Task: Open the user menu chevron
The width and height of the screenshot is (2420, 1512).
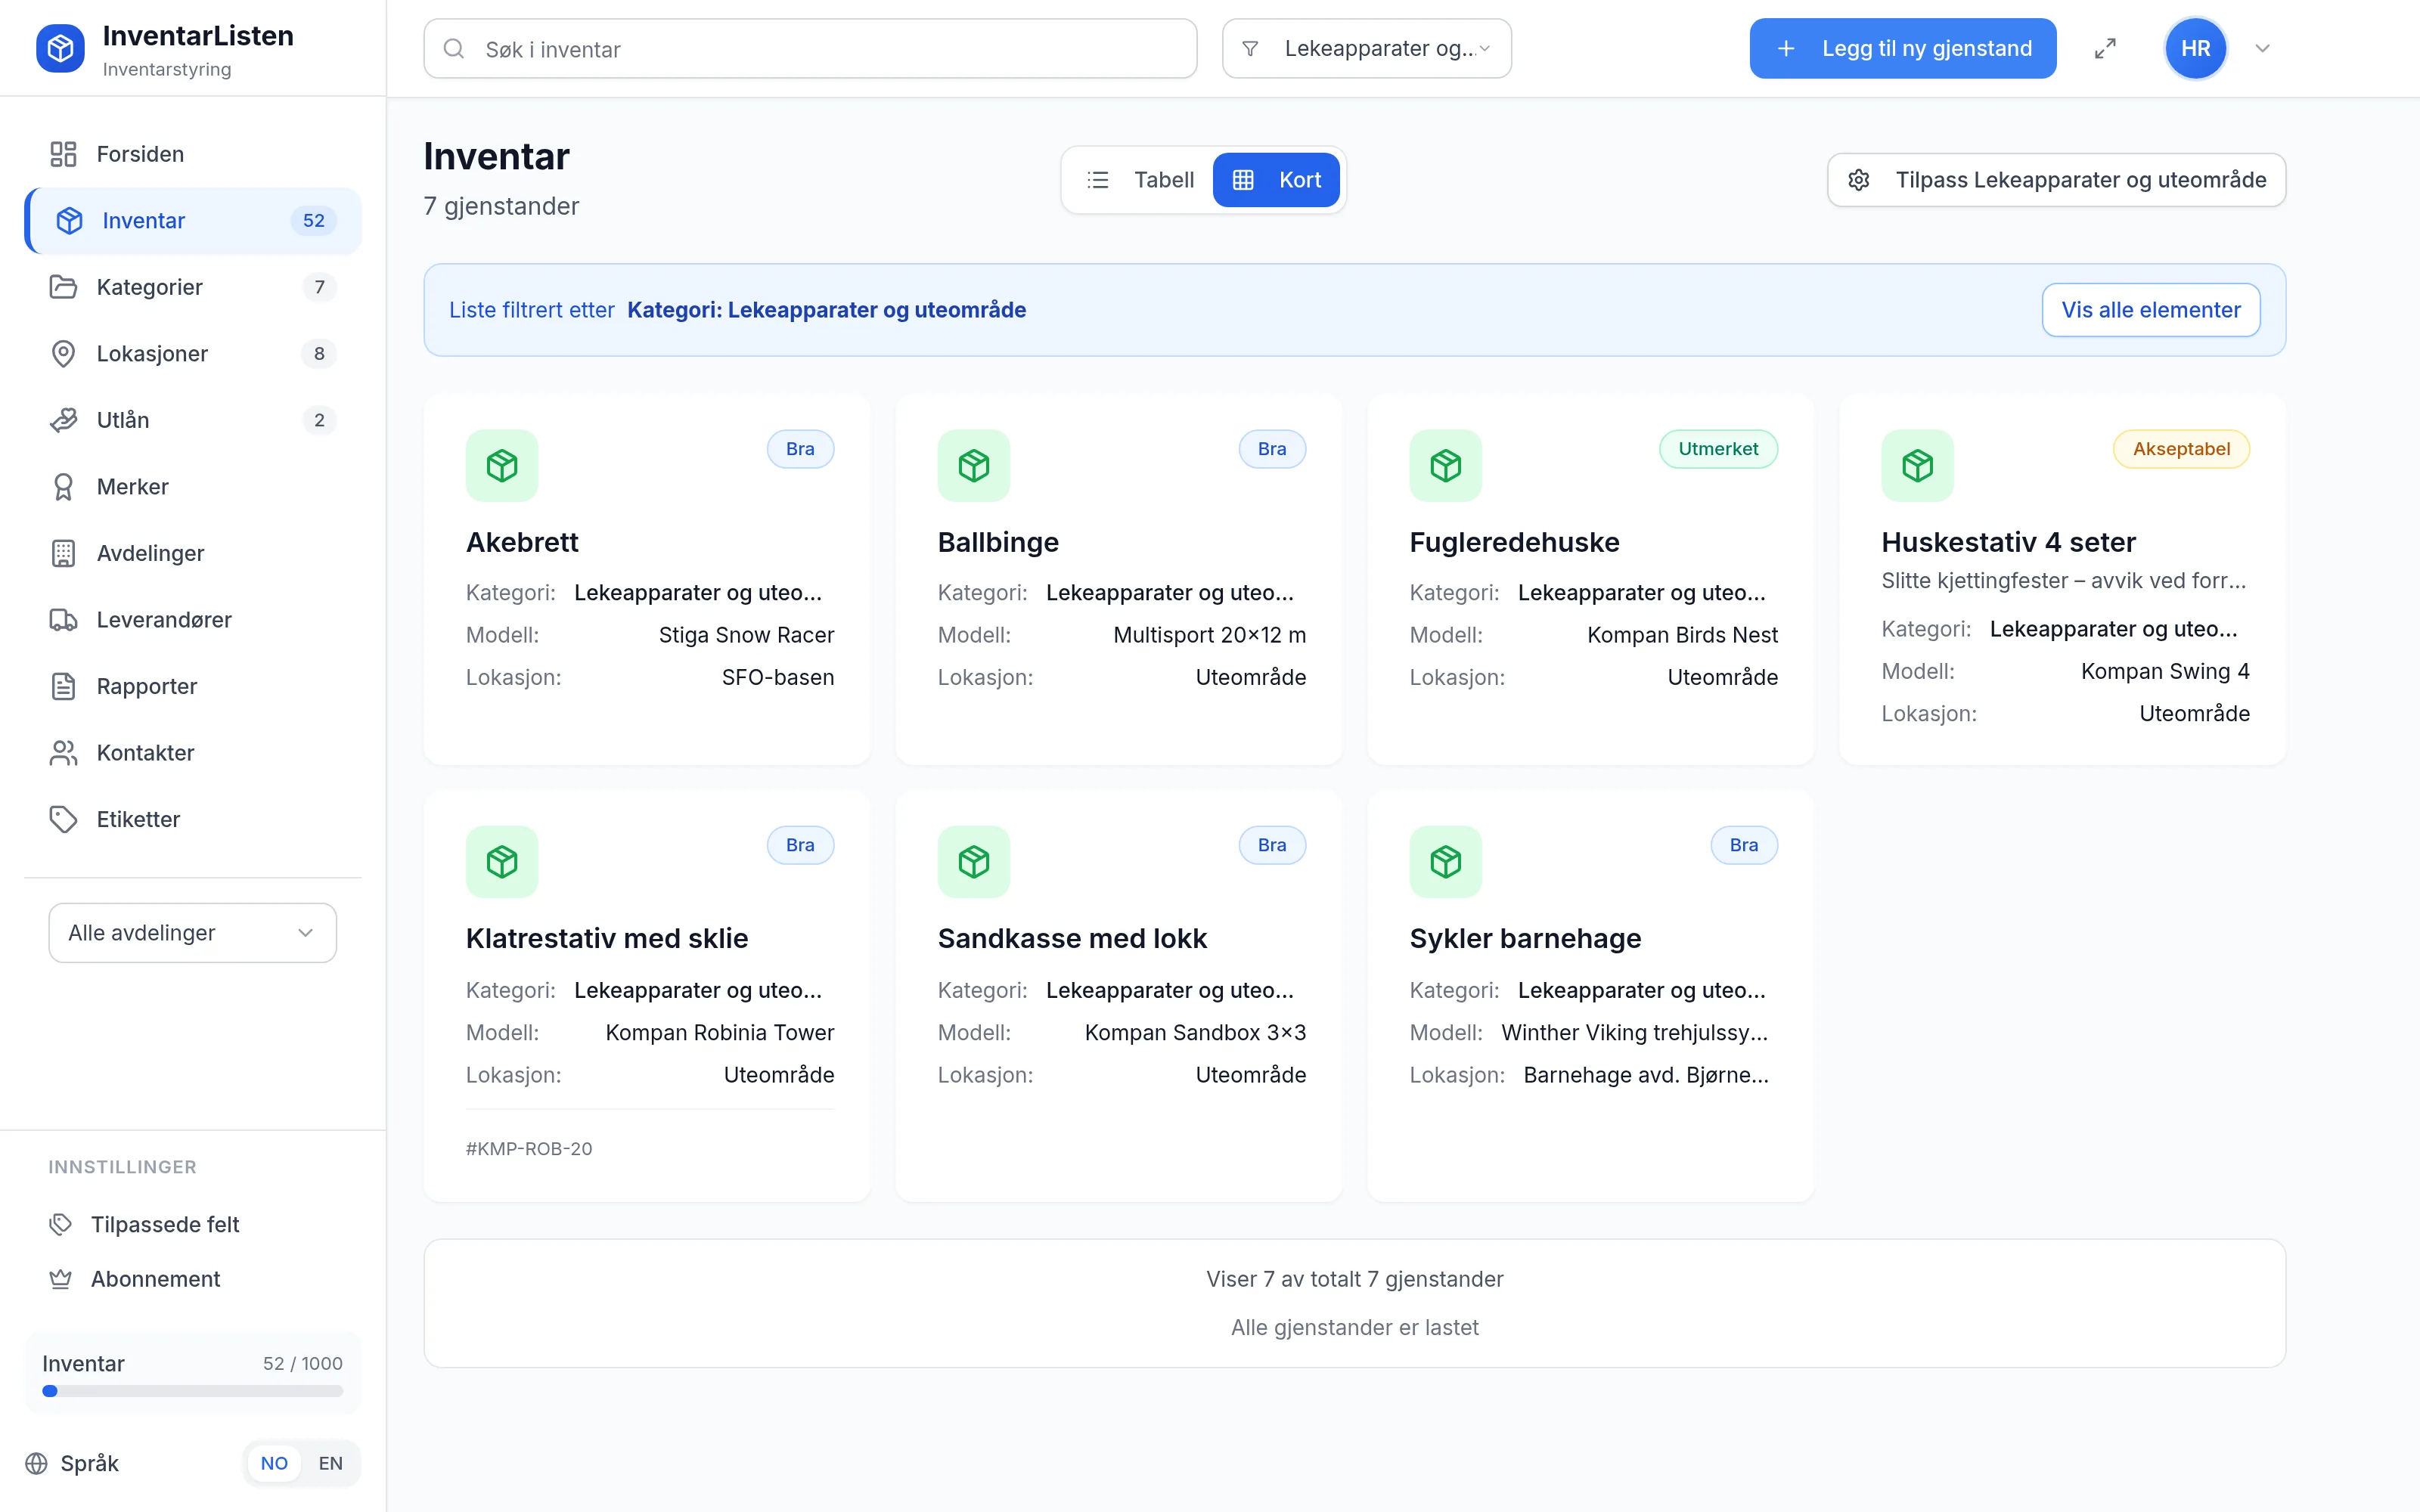Action: click(x=2262, y=48)
